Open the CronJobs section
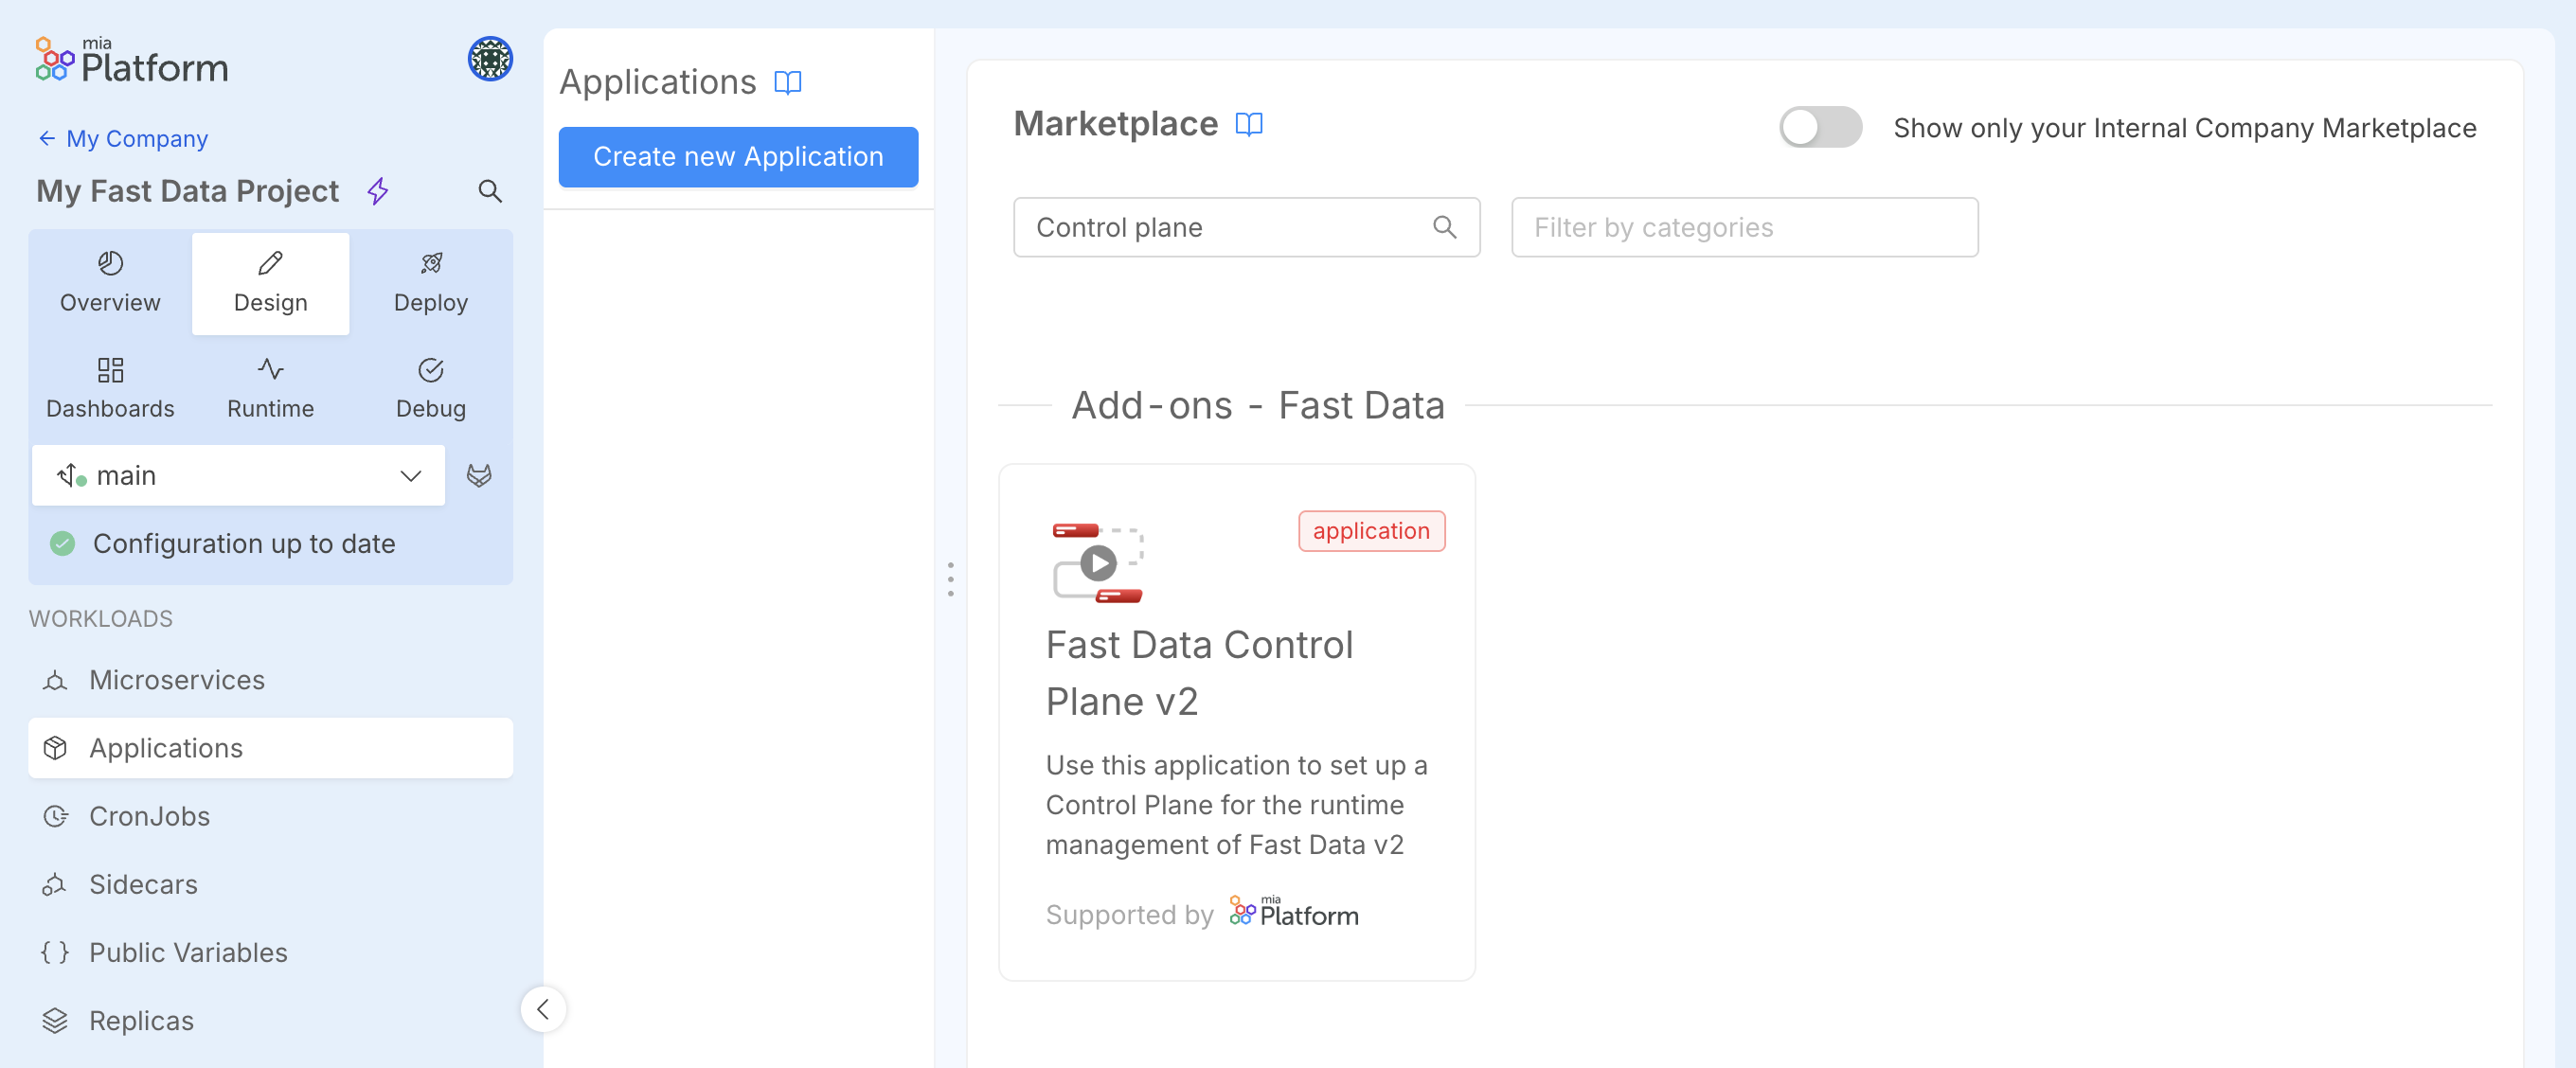This screenshot has height=1068, width=2576. (x=149, y=816)
